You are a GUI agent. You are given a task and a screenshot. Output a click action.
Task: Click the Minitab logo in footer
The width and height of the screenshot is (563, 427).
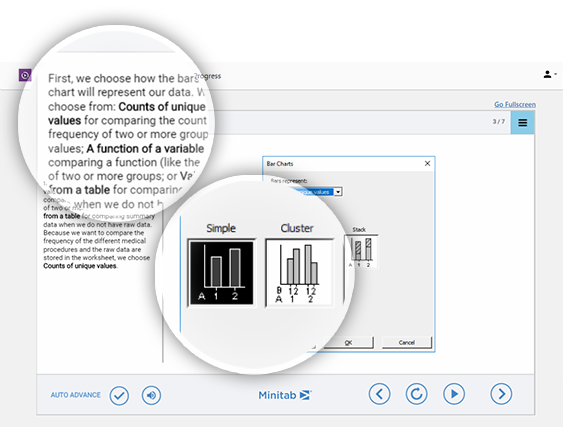tap(285, 395)
